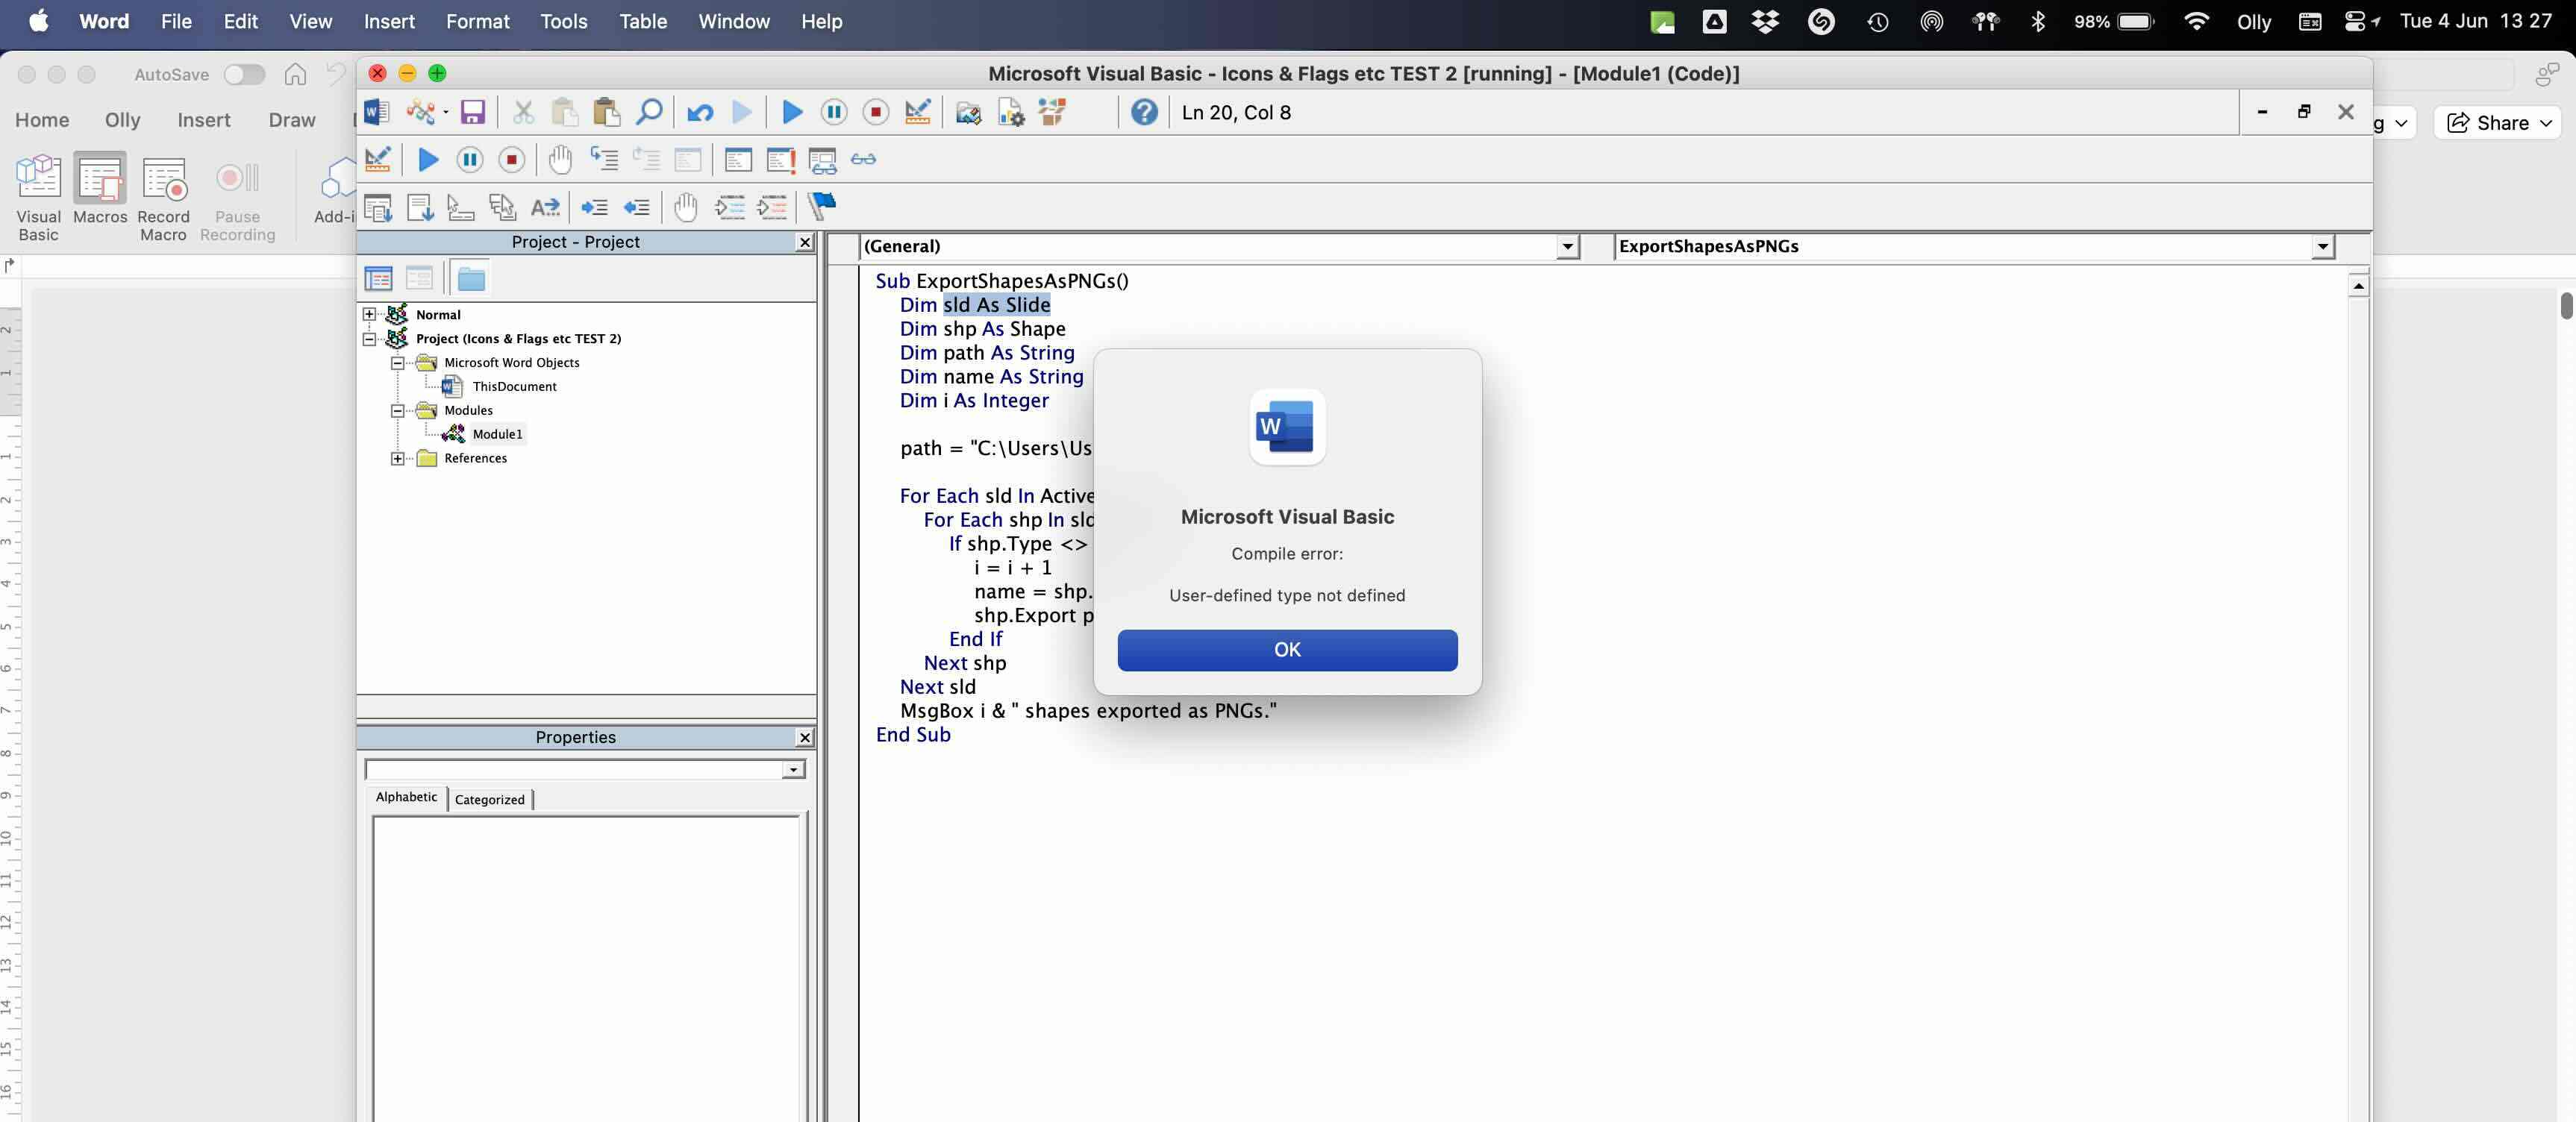Switch to the Categorized properties tab

click(490, 799)
